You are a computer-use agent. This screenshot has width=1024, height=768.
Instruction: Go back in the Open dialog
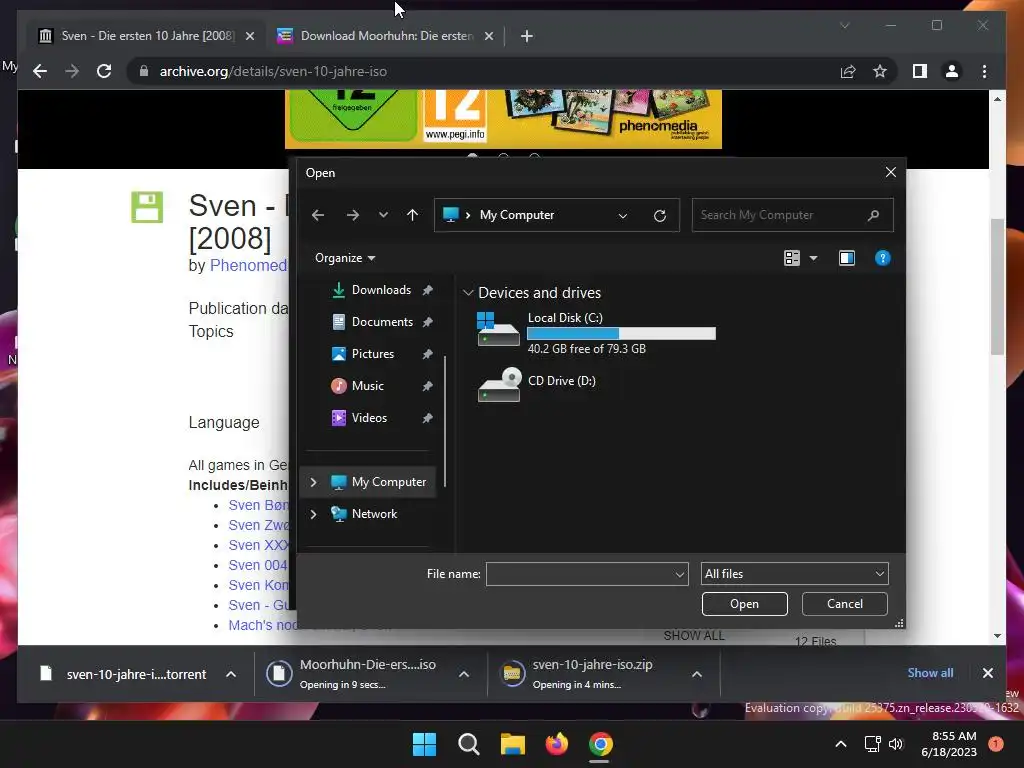(318, 215)
